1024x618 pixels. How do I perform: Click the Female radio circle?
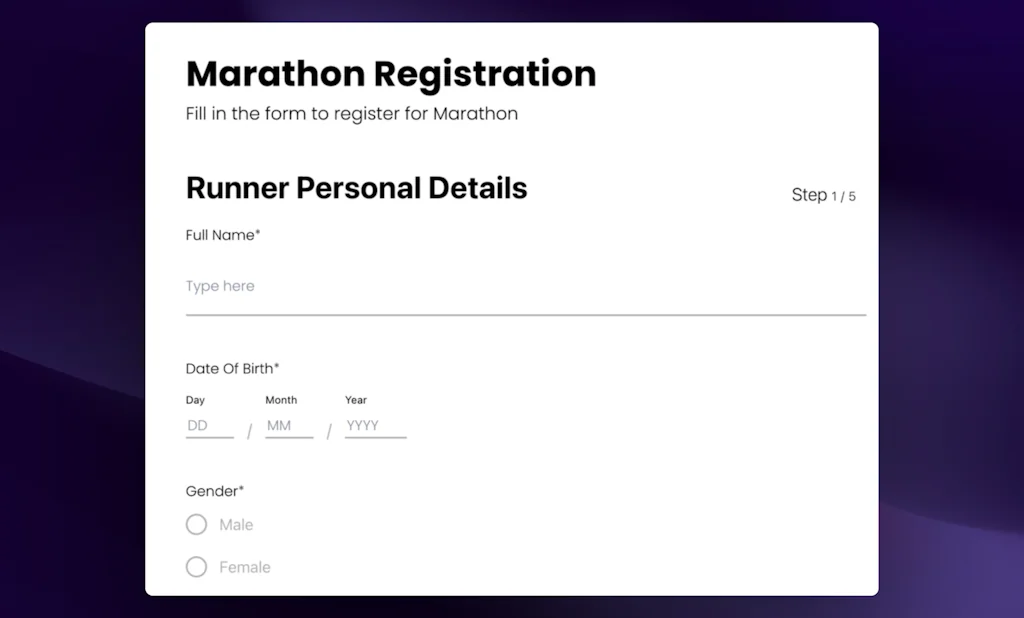pyautogui.click(x=196, y=567)
